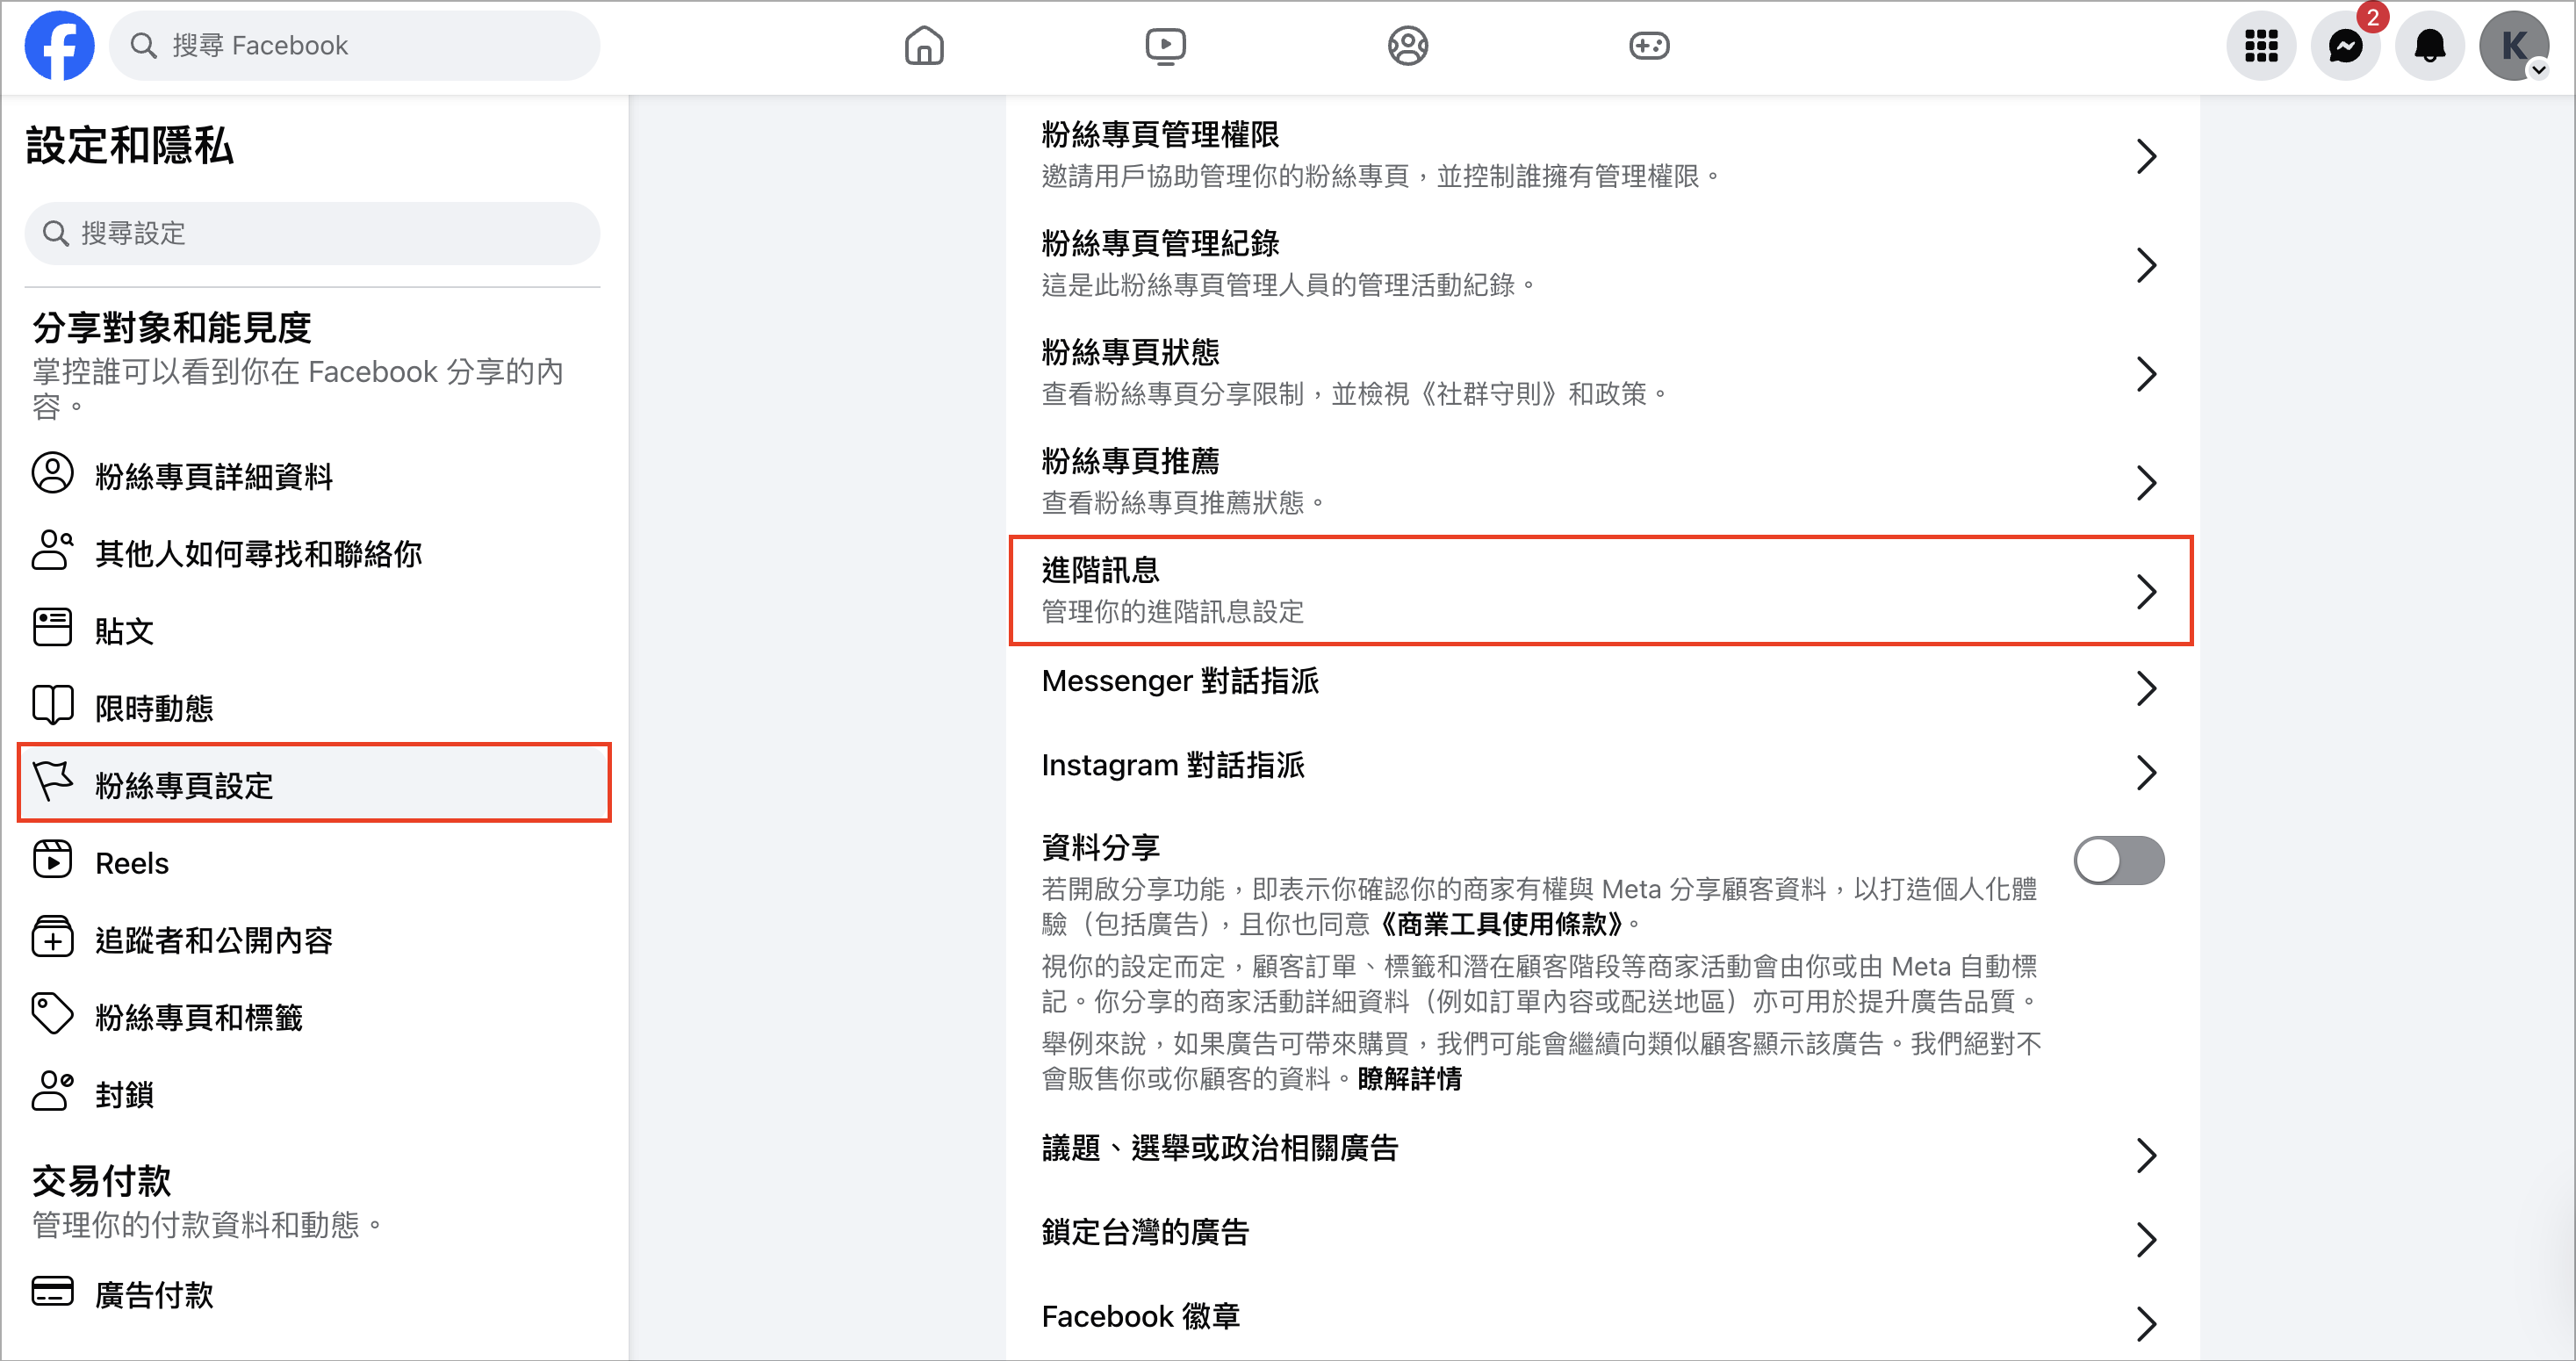Toggle the 資料分享 switch
The height and width of the screenshot is (1361, 2576).
pos(2119,861)
